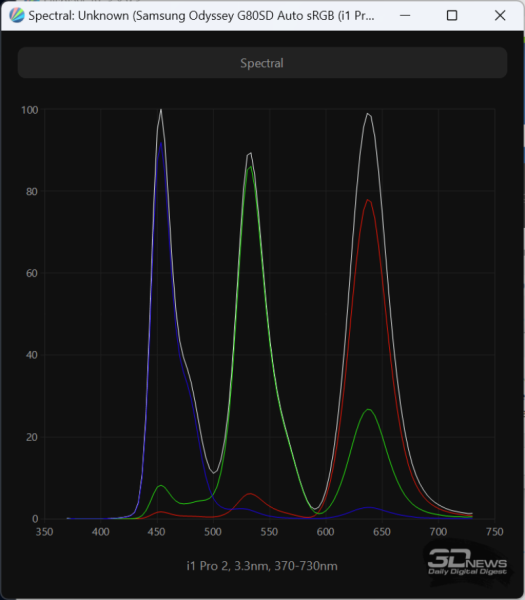This screenshot has width=525, height=600.
Task: Click the 350 label on horizontal axis
Action: point(44,532)
